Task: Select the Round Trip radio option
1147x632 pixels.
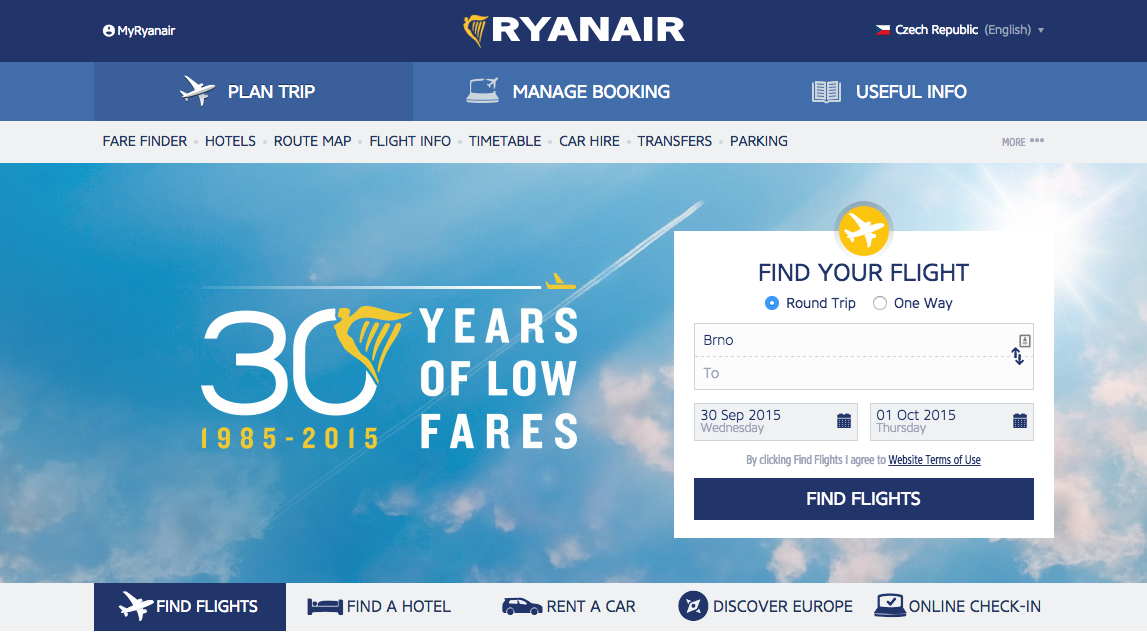Action: 772,303
